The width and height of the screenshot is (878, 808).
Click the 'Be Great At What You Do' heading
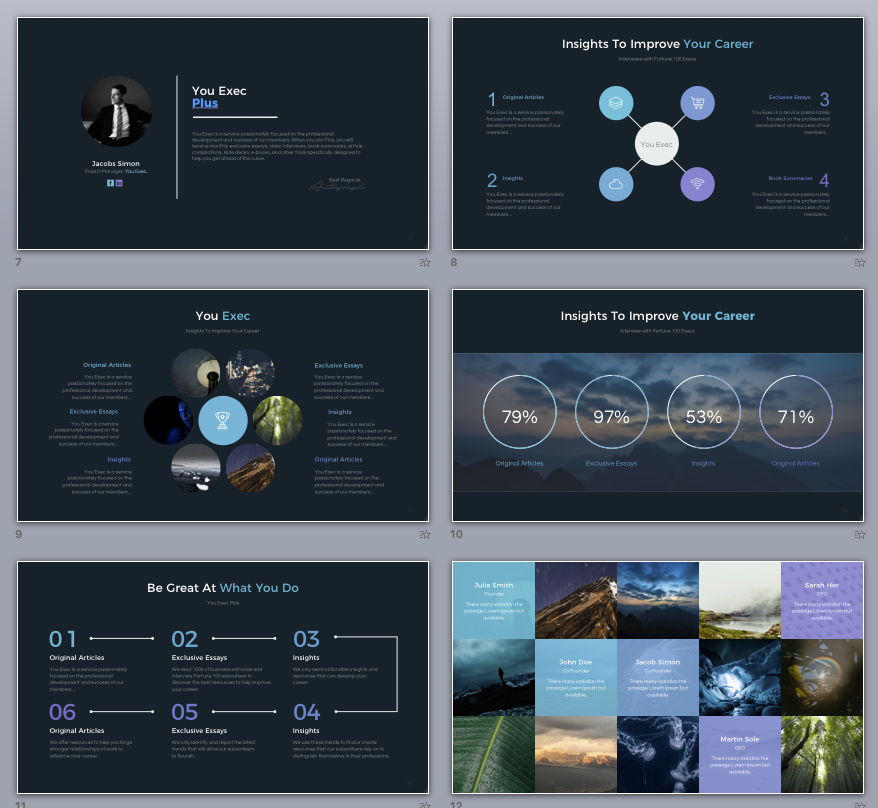[x=223, y=588]
